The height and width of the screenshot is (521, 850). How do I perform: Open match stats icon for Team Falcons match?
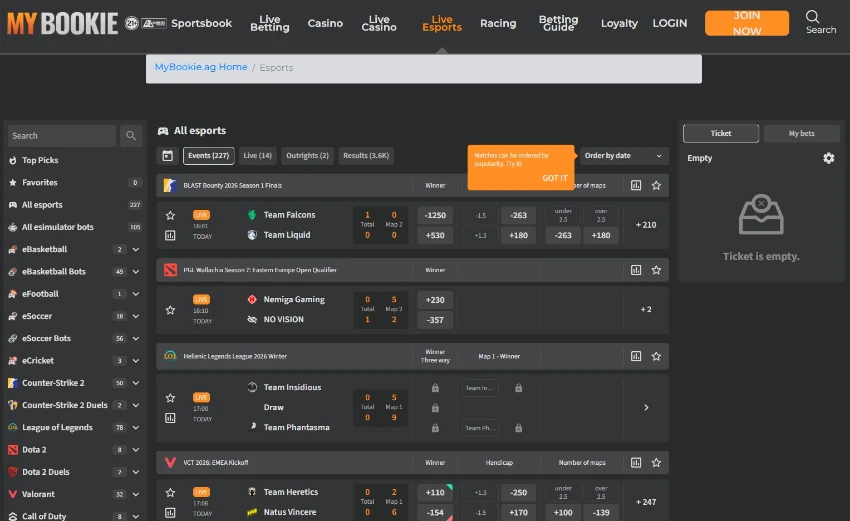(x=170, y=235)
